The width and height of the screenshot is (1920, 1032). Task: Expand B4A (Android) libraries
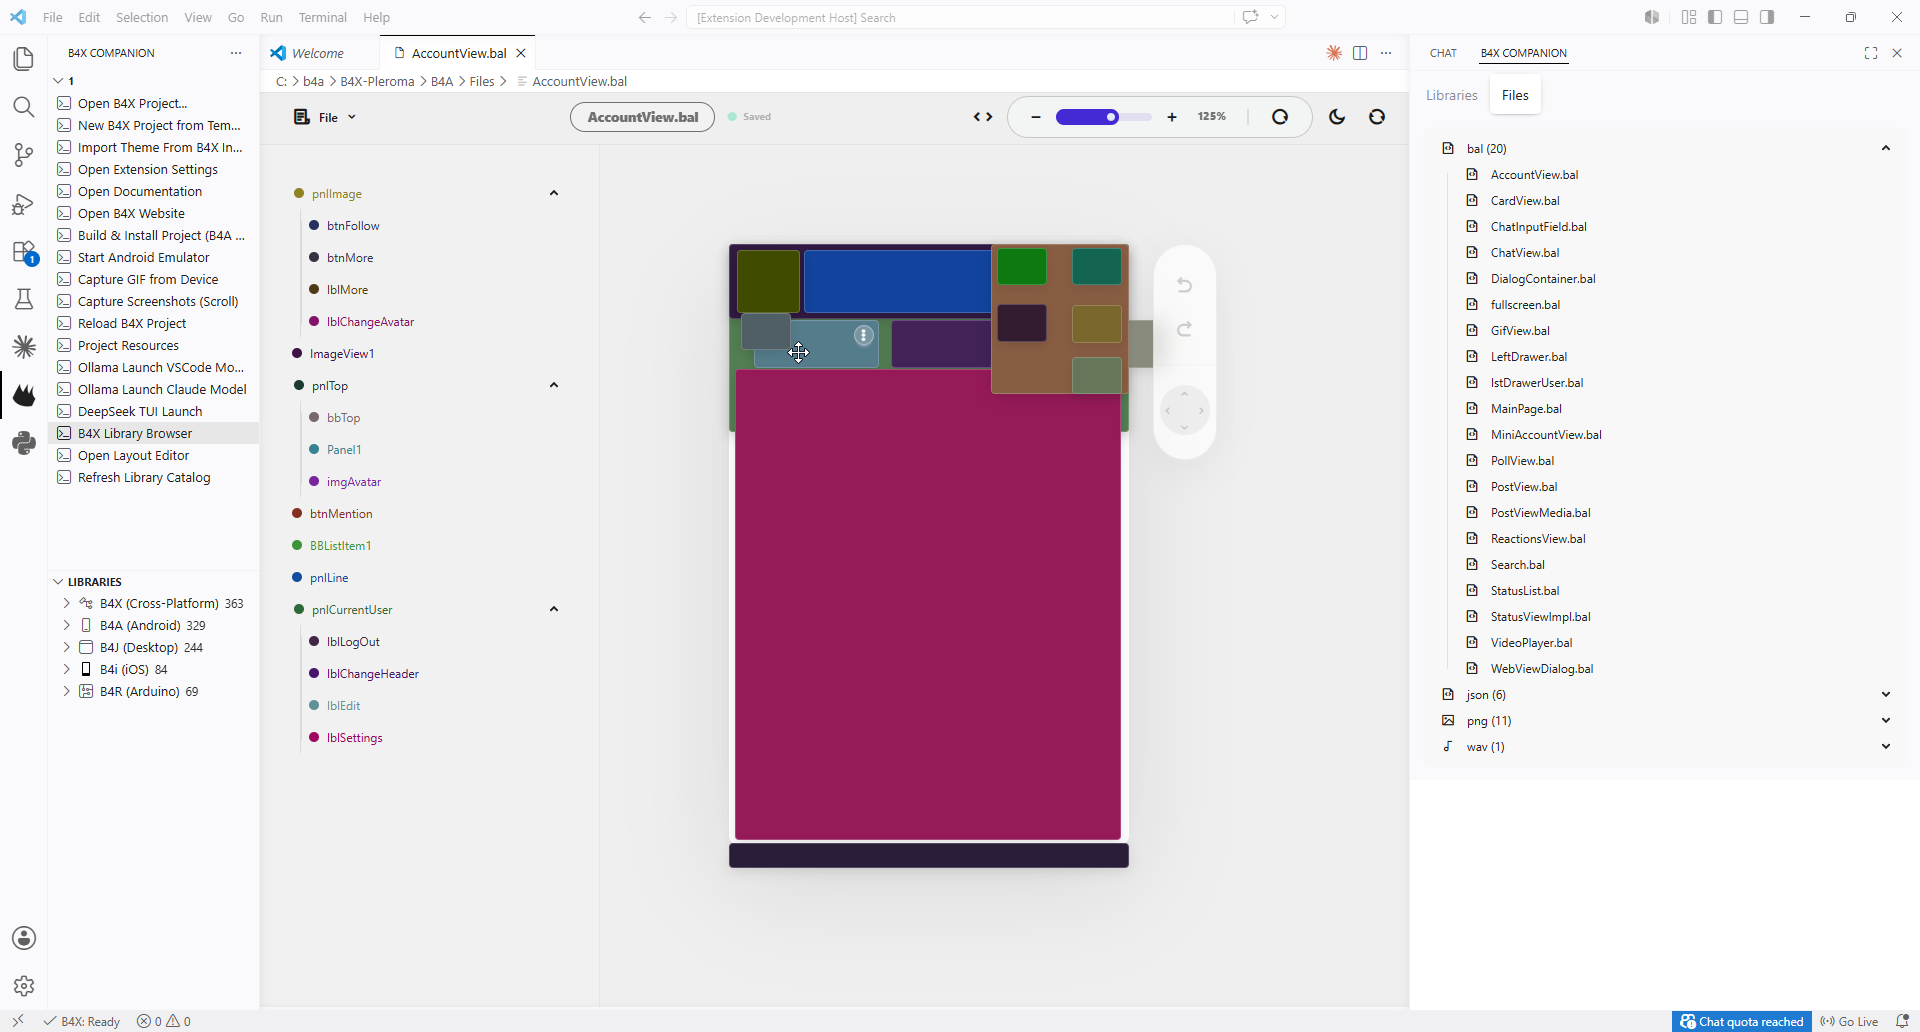coord(67,625)
